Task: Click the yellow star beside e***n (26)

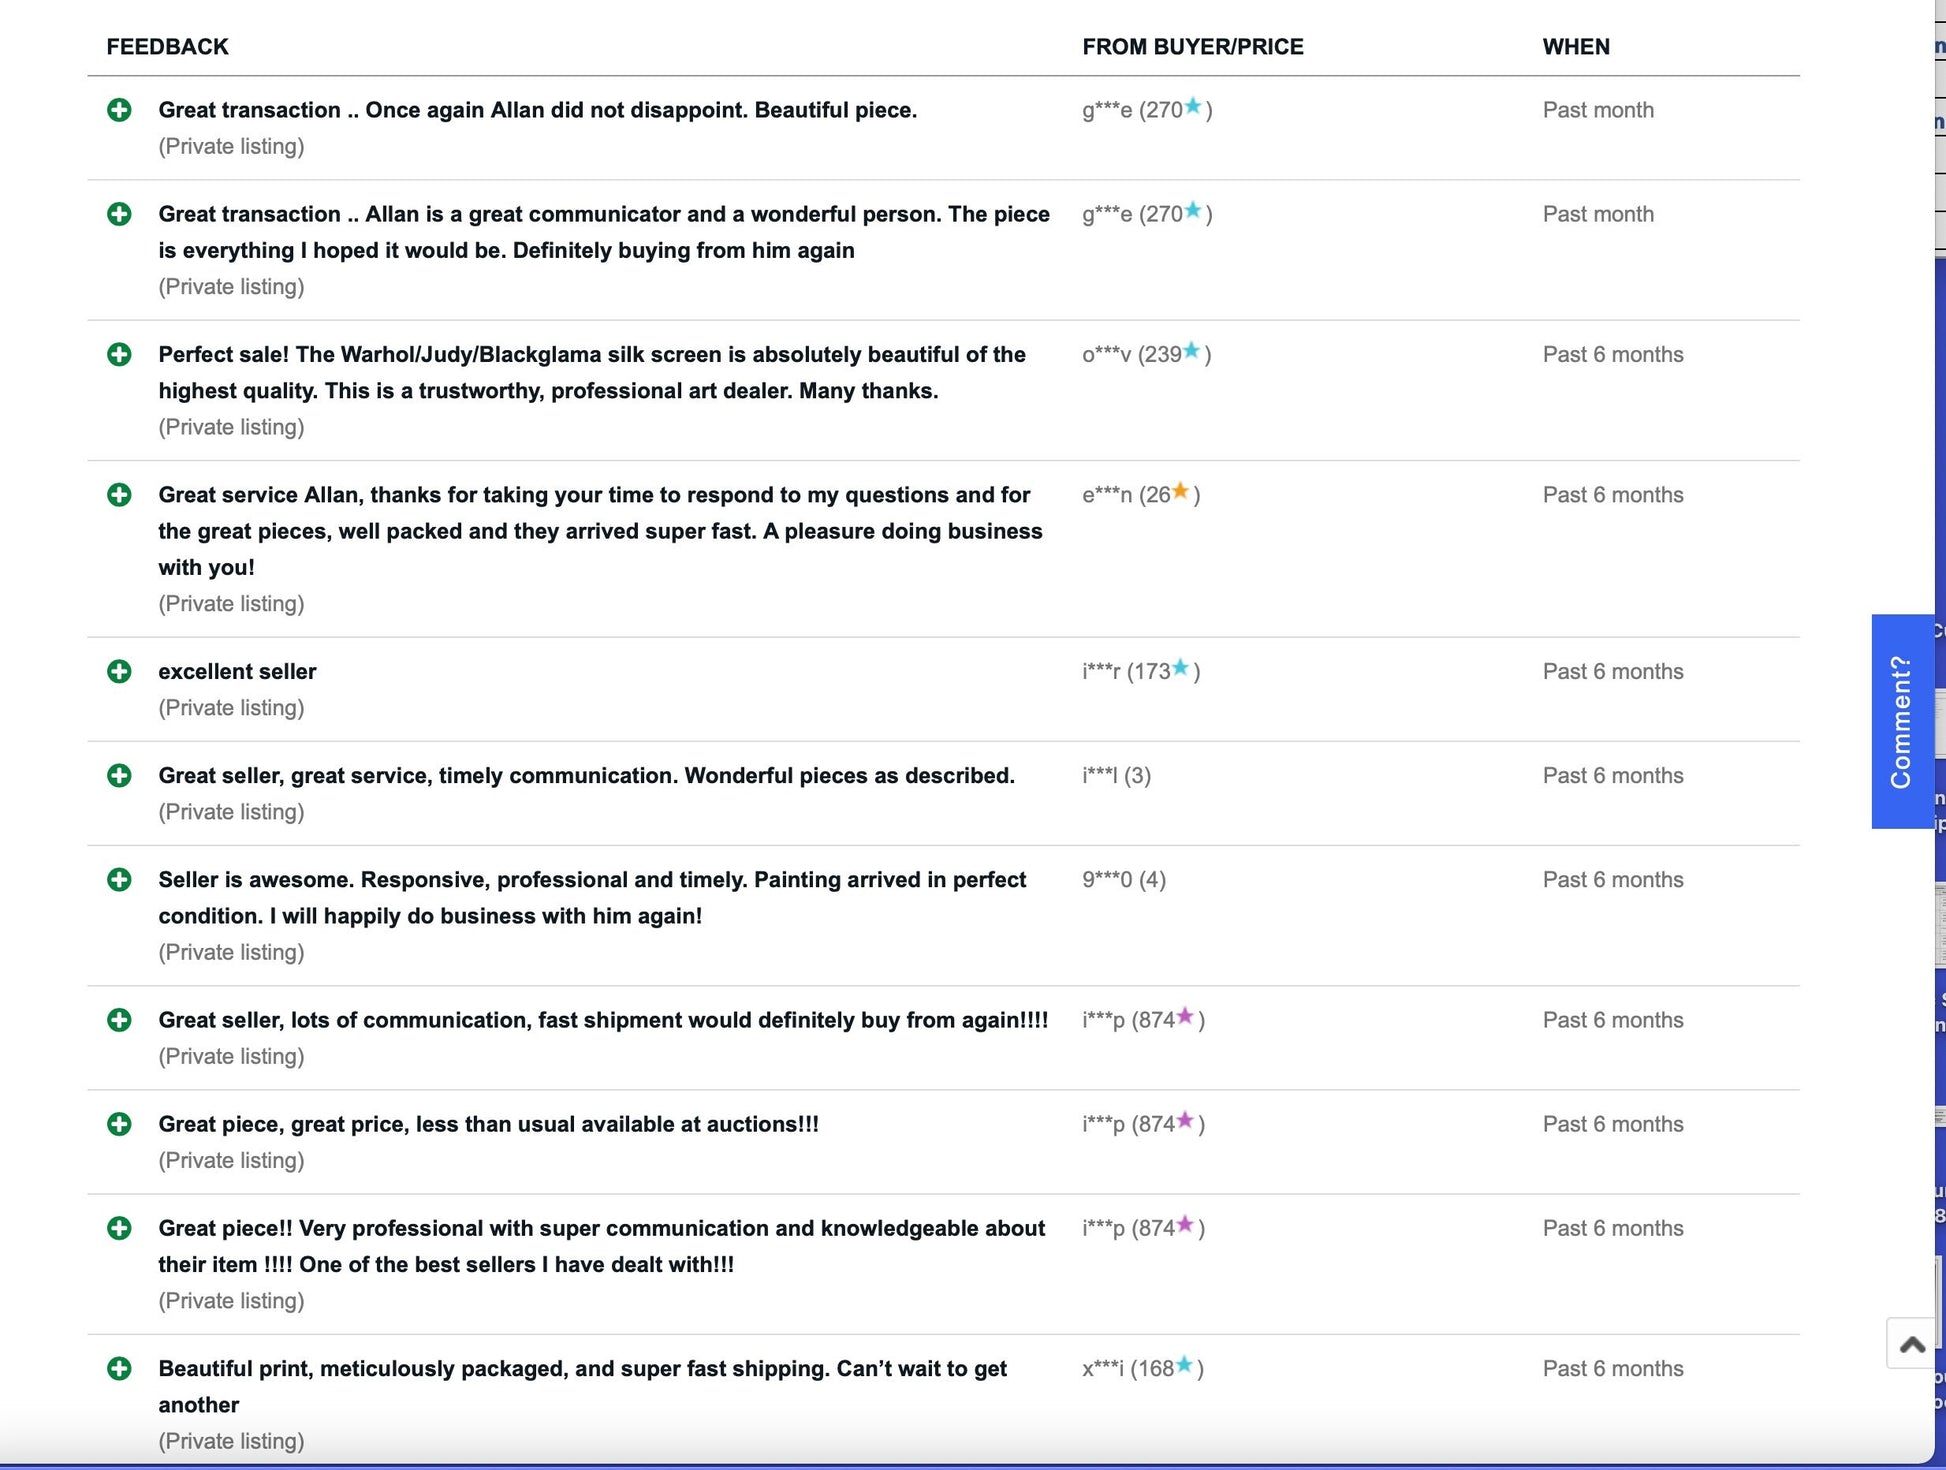Action: (1180, 491)
